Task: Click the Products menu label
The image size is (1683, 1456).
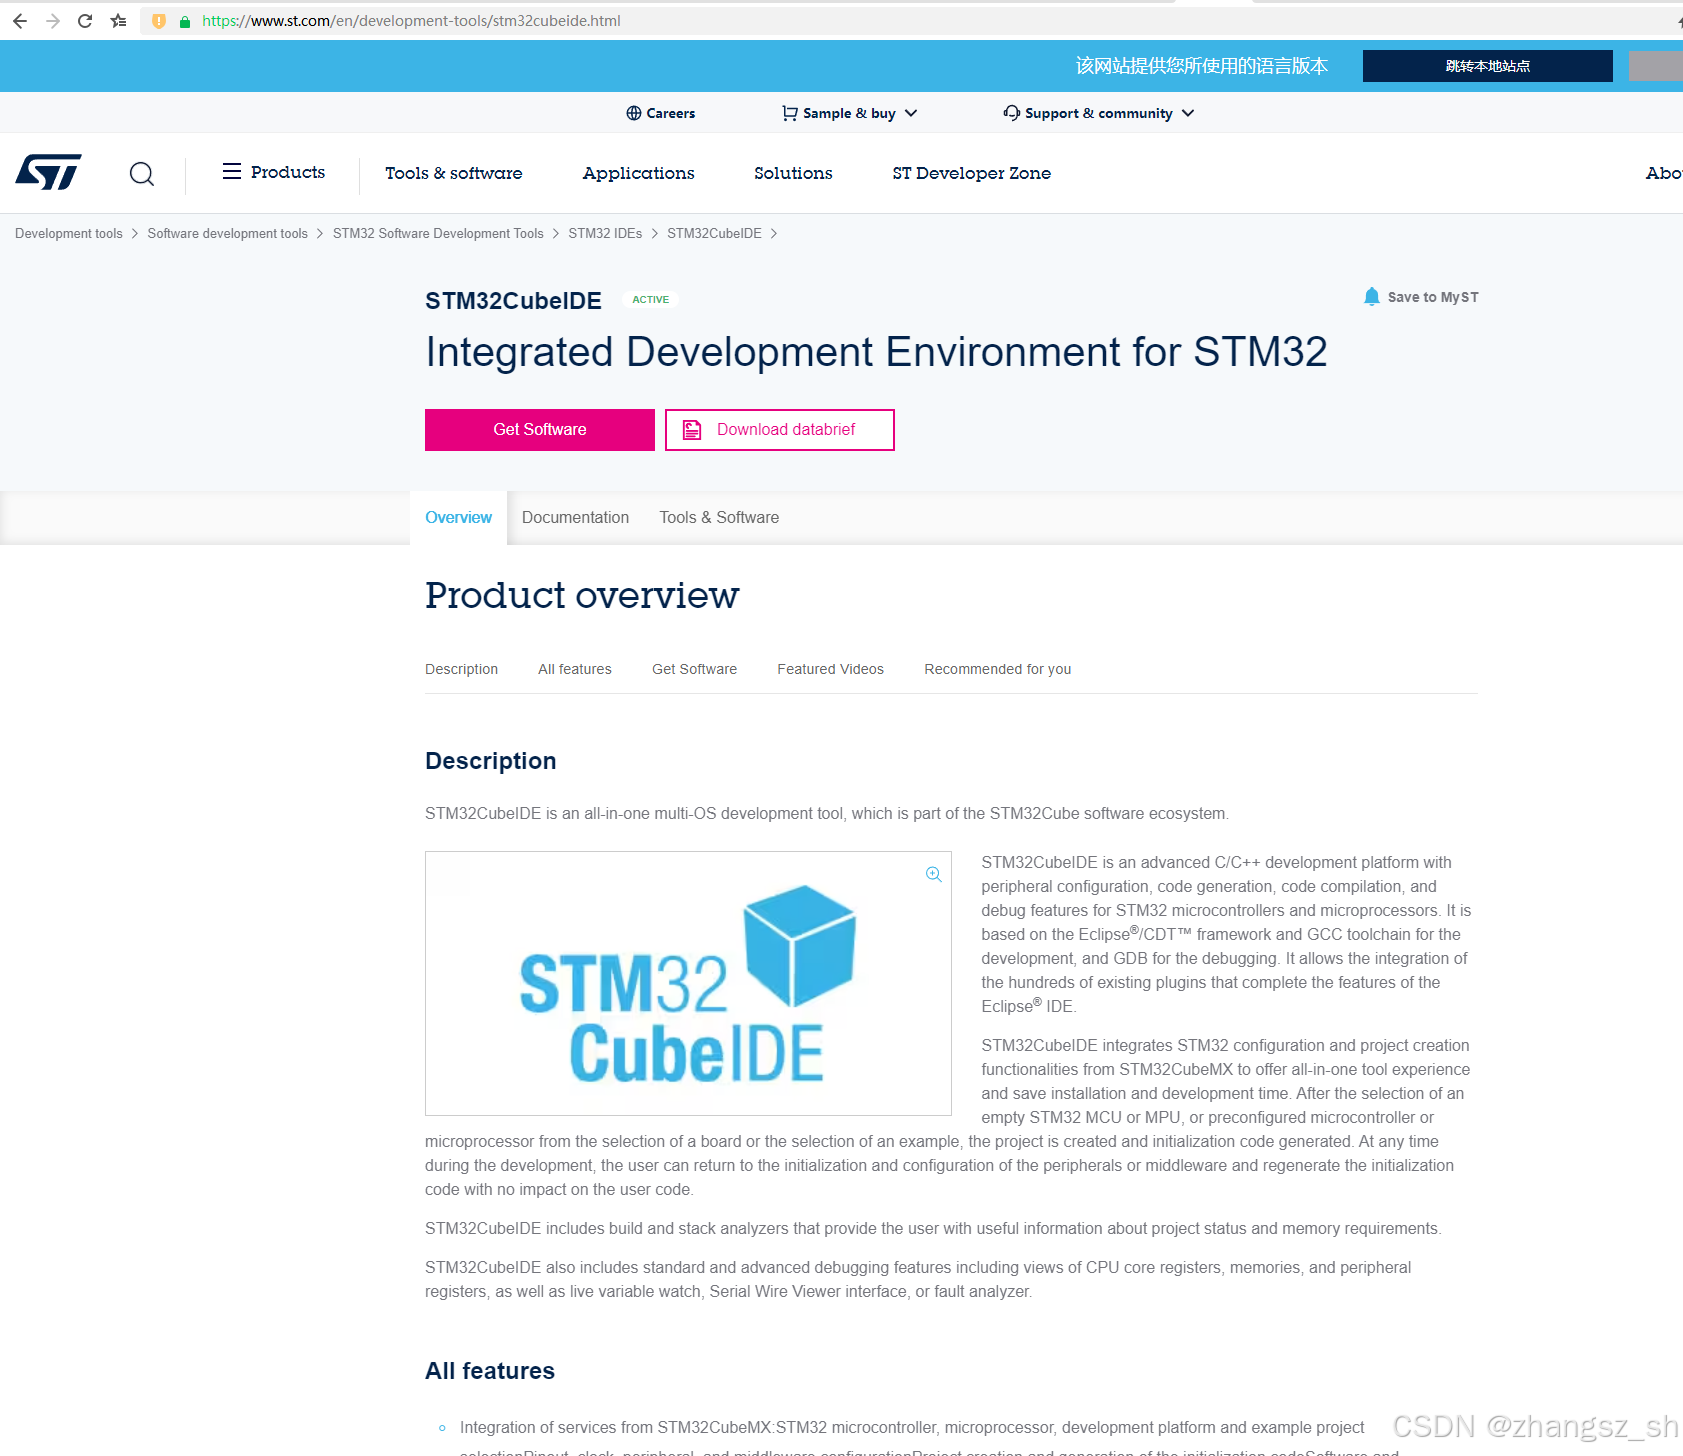Action: click(288, 172)
